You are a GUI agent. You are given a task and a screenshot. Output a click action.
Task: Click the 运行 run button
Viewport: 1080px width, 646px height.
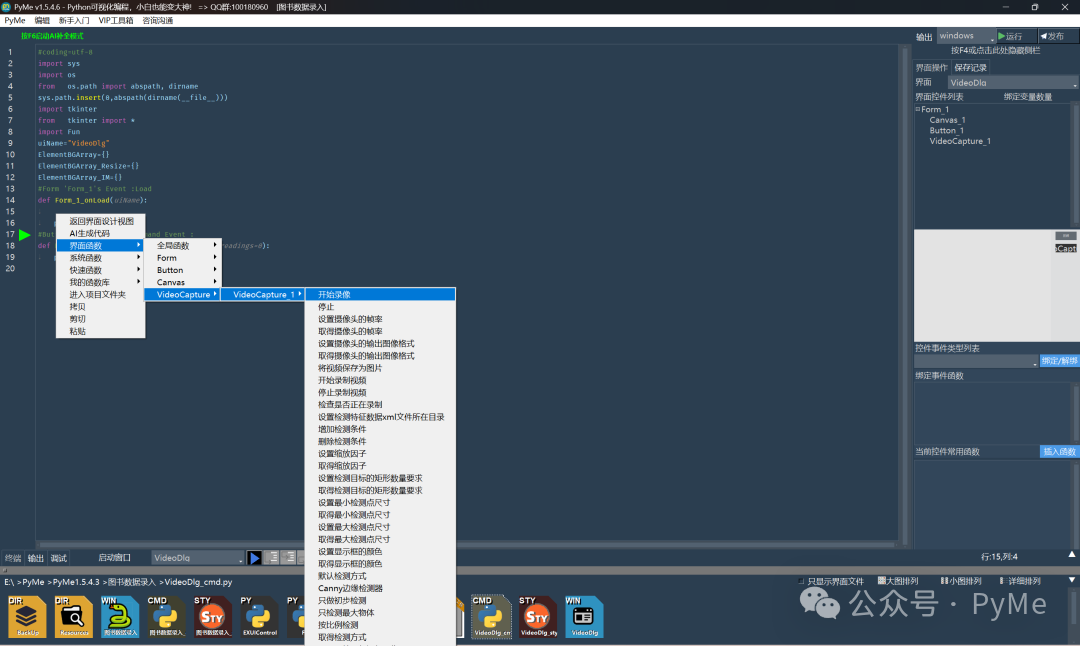[x=1015, y=36]
